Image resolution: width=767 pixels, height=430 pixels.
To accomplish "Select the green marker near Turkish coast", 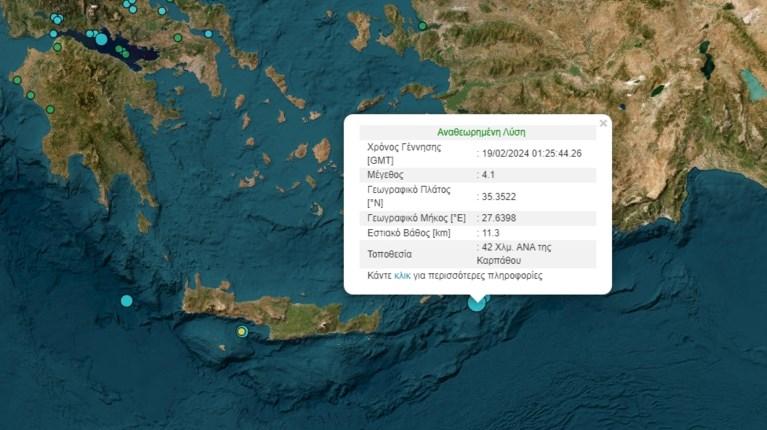I will [x=423, y=26].
